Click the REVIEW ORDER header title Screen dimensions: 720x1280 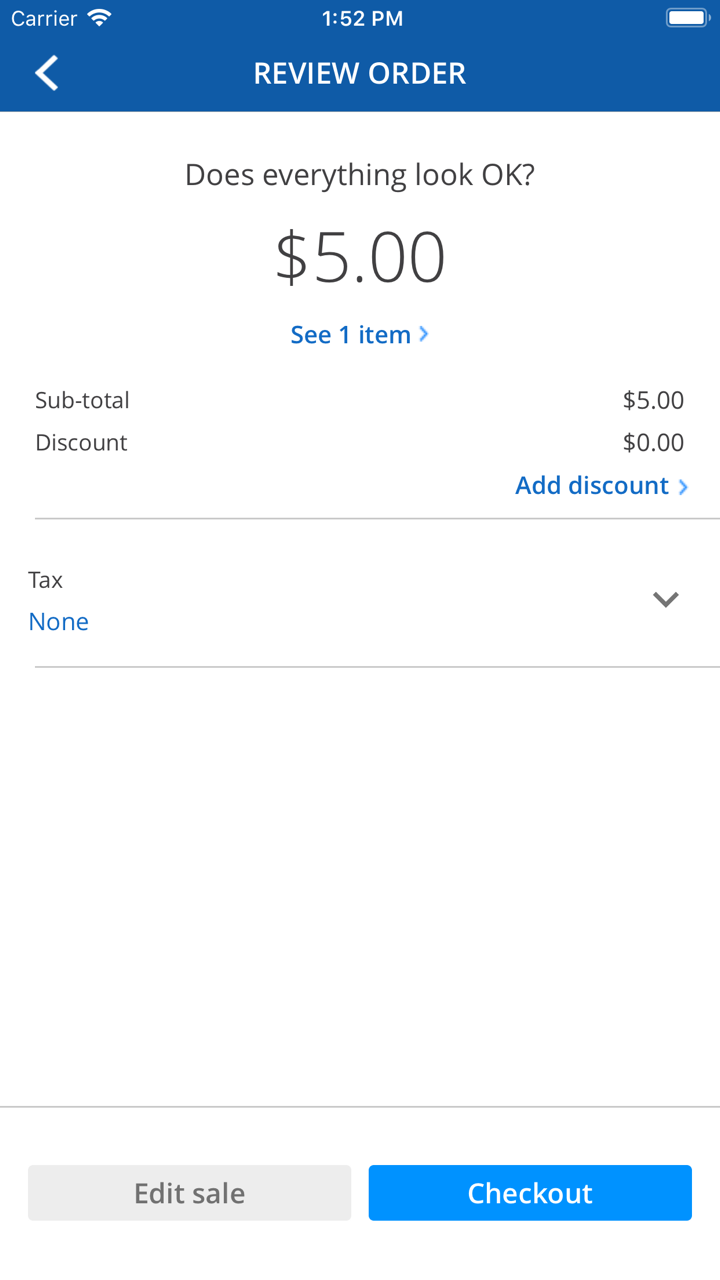(x=360, y=73)
